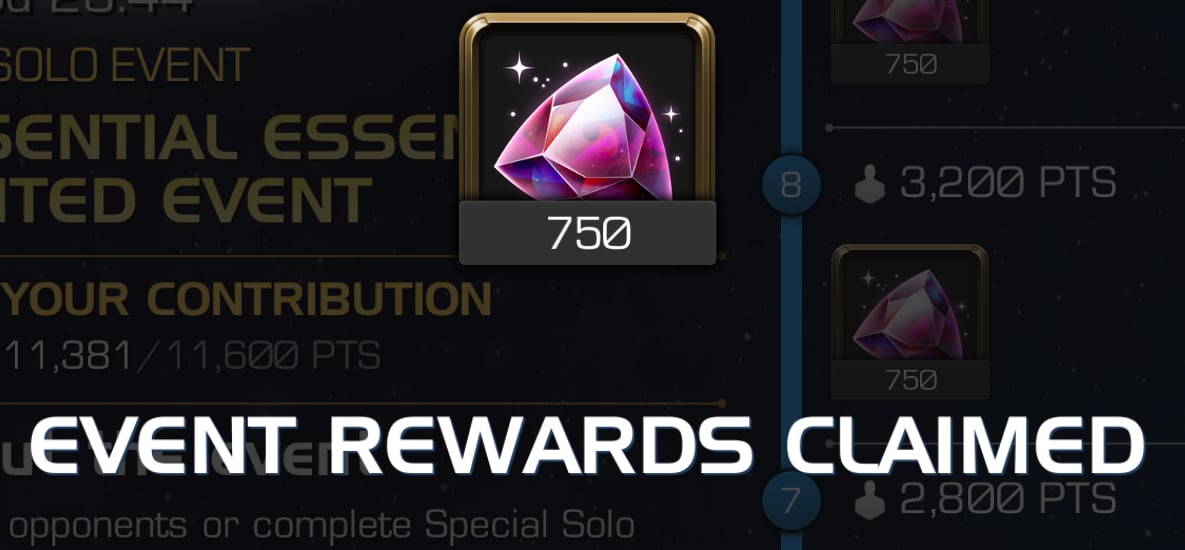Image resolution: width=1185 pixels, height=550 pixels.
Task: Click the 750 label beneath the dimmed middle crystal
Action: pos(910,380)
